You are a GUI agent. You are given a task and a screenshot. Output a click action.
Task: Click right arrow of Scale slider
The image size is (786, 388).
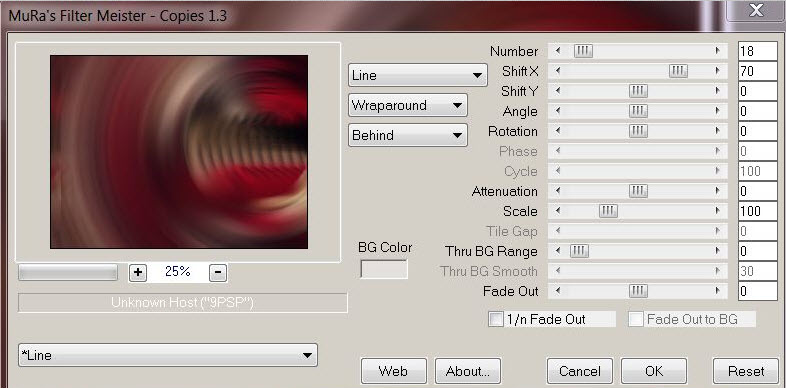(718, 211)
